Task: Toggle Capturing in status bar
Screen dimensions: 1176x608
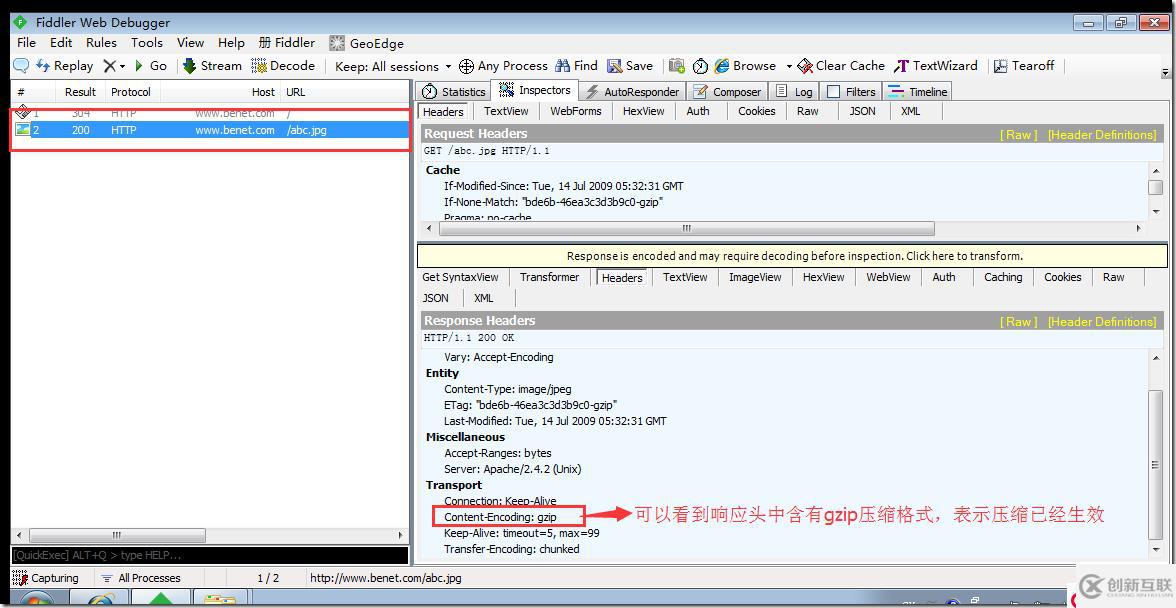Action: [x=46, y=578]
